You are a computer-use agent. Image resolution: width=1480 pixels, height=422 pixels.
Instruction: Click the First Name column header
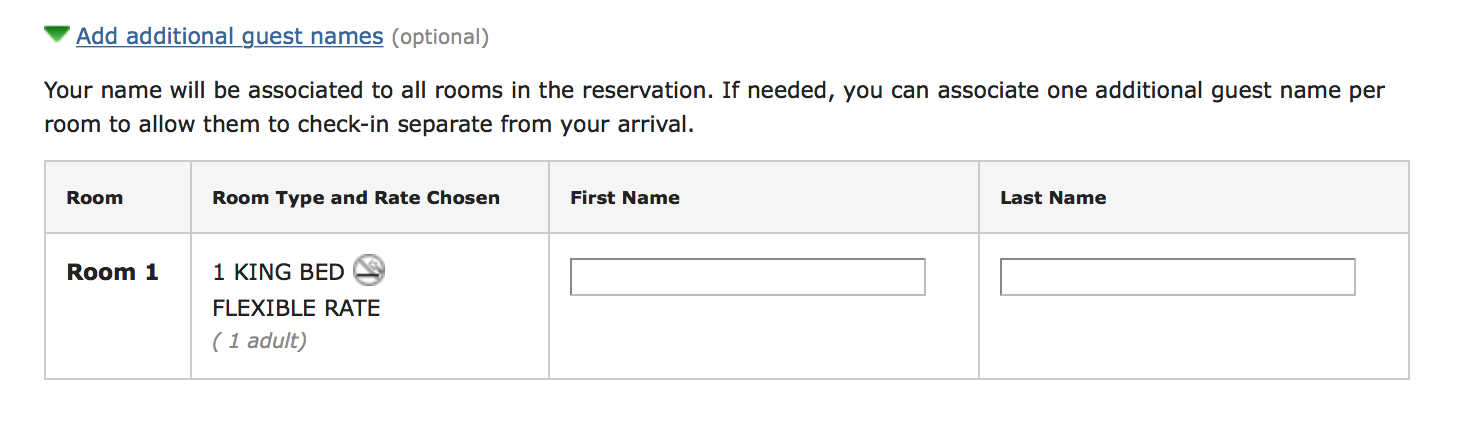pyautogui.click(x=625, y=198)
